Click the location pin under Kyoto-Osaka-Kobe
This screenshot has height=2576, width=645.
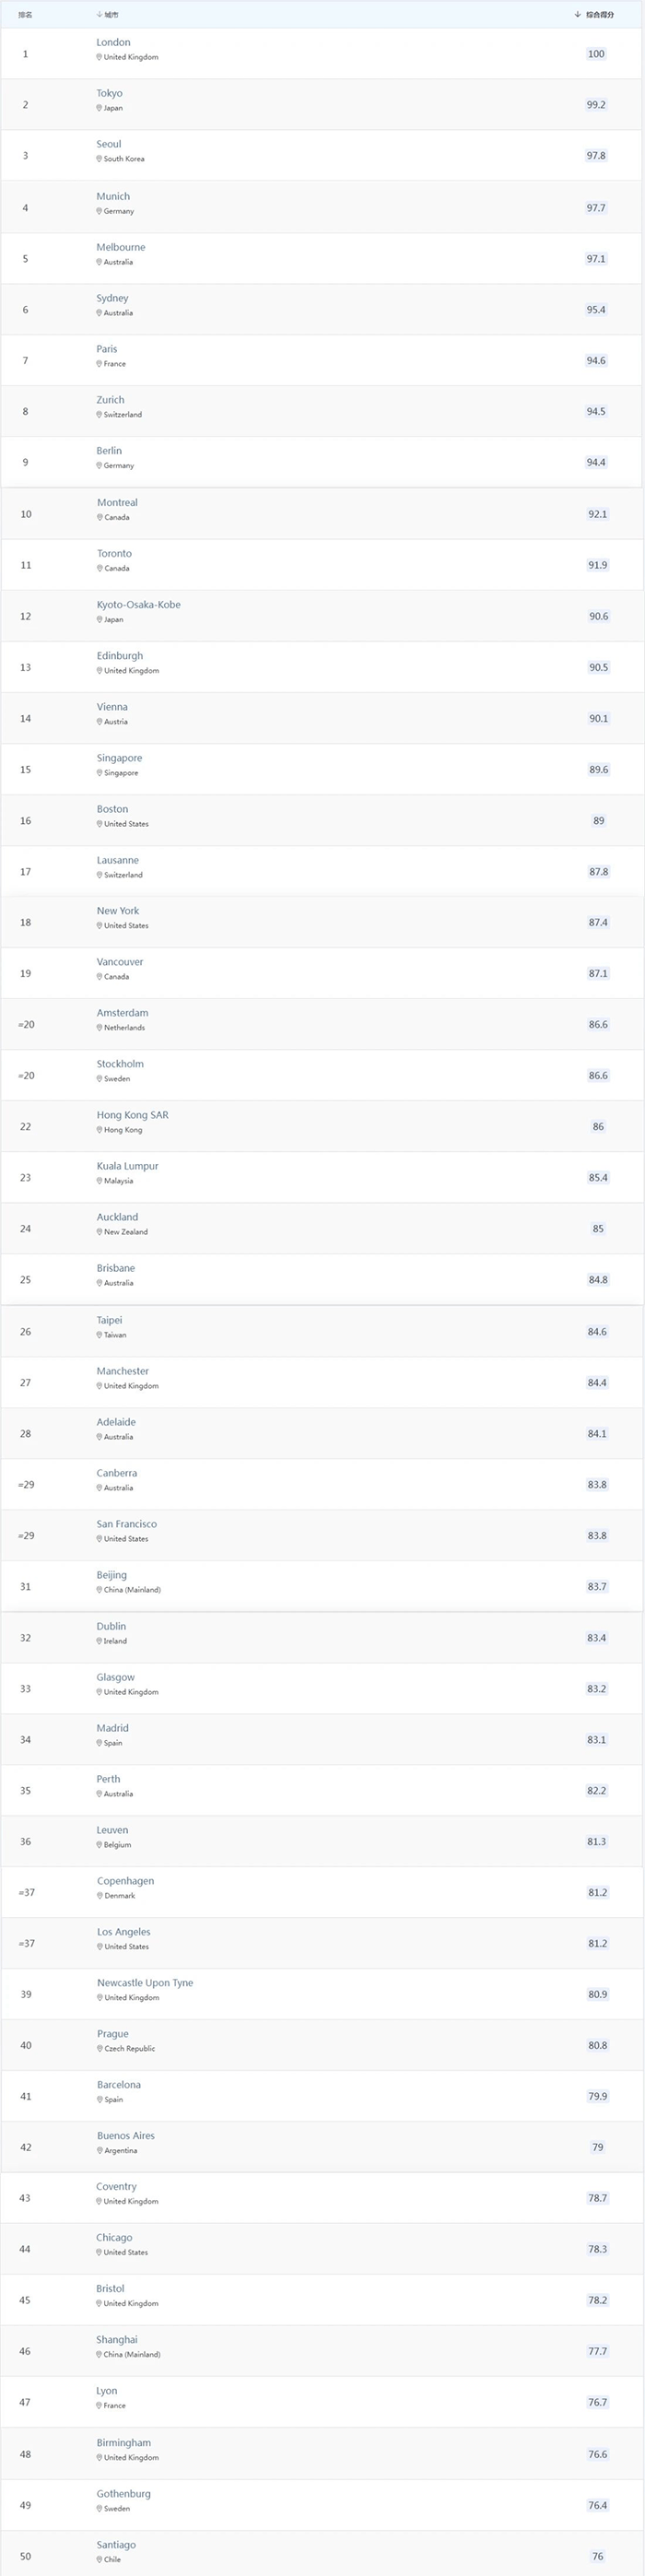(100, 620)
